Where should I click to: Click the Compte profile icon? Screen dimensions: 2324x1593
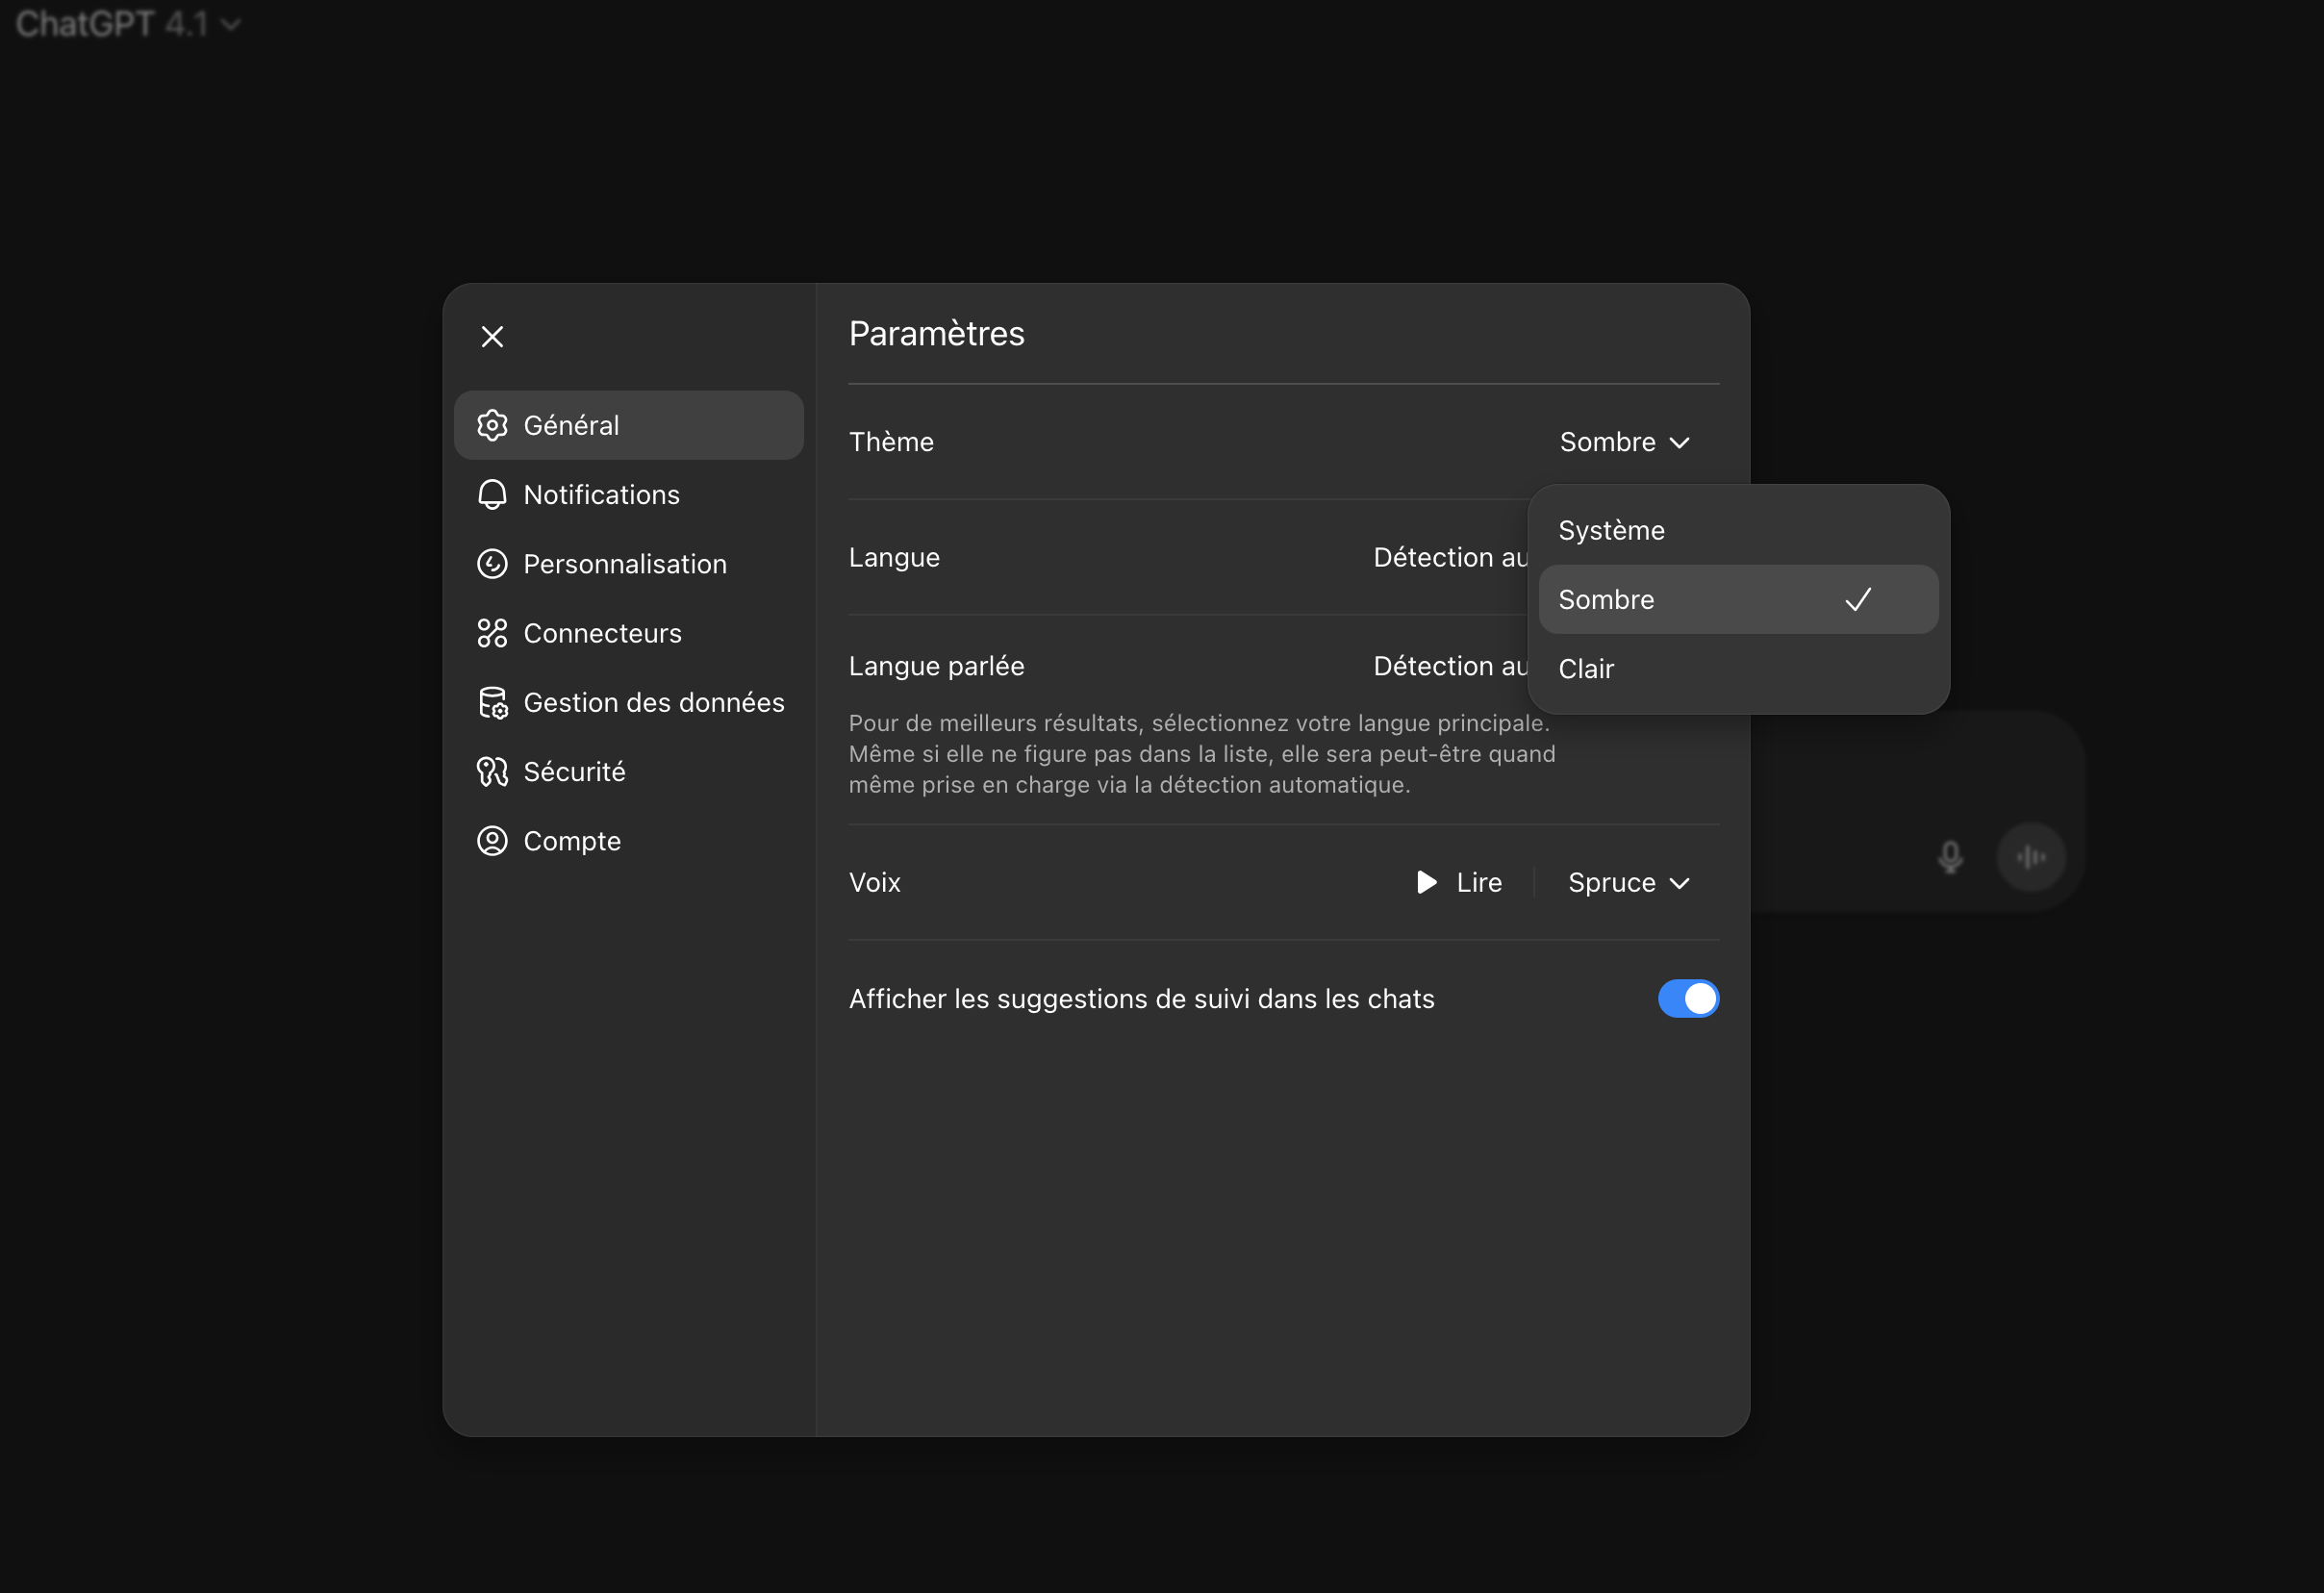tap(492, 841)
